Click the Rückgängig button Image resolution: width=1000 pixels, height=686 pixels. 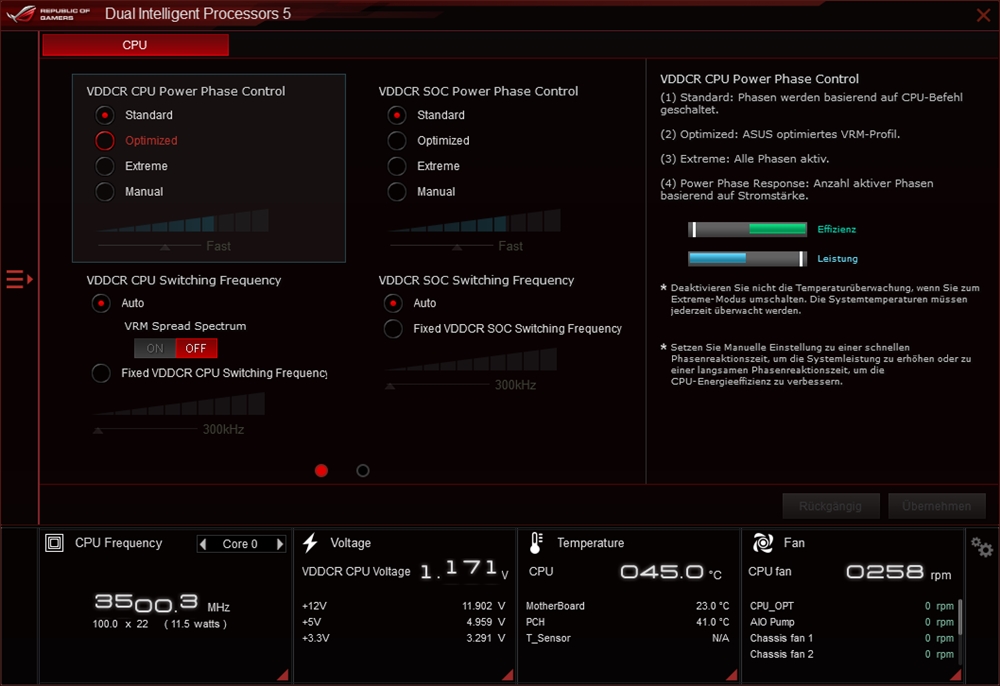831,506
